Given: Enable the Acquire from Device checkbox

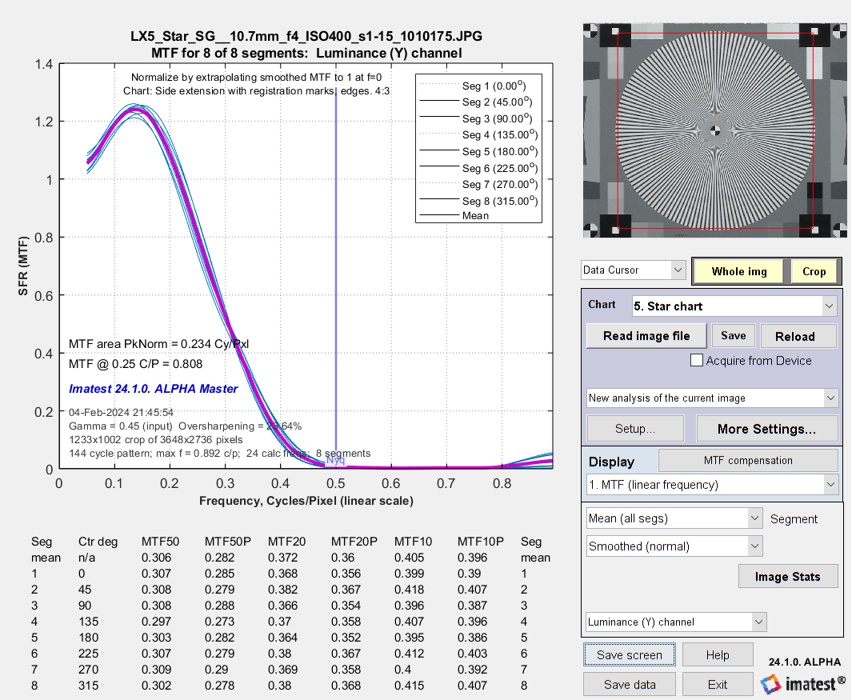Looking at the screenshot, I should tap(696, 360).
